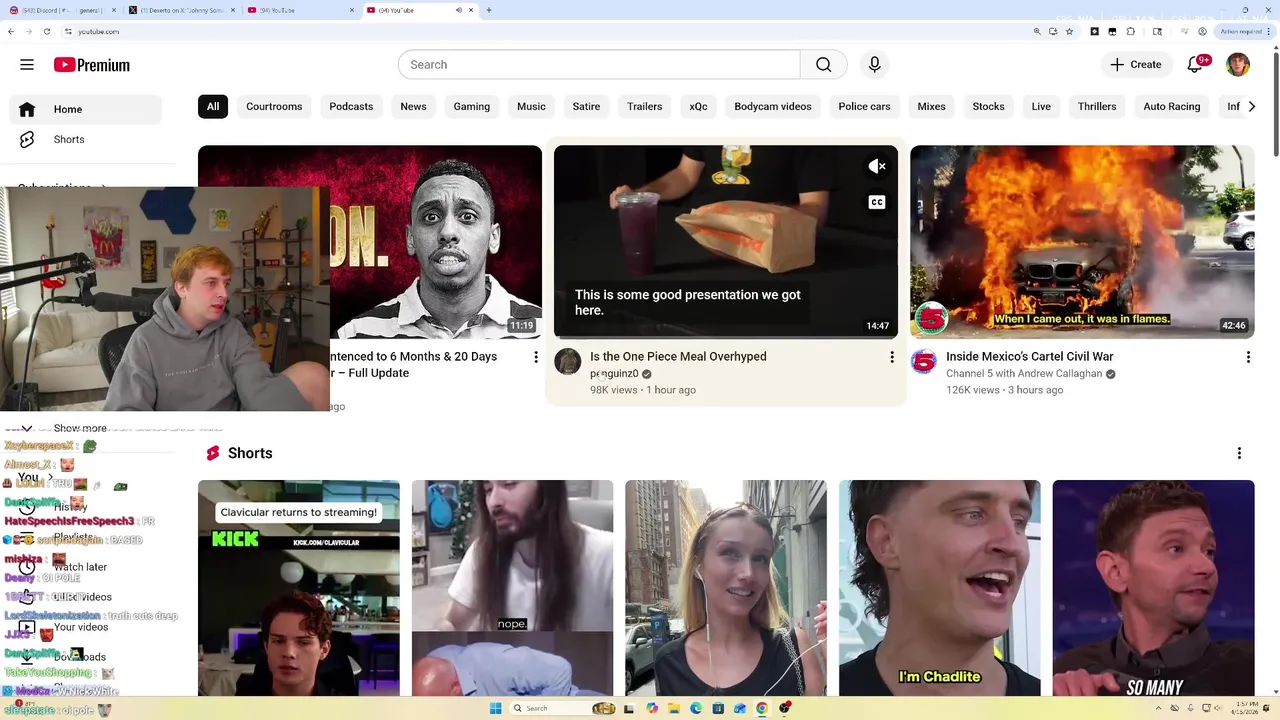The image size is (1280, 720).
Task: Click the Action required browser button
Action: pos(1244,32)
